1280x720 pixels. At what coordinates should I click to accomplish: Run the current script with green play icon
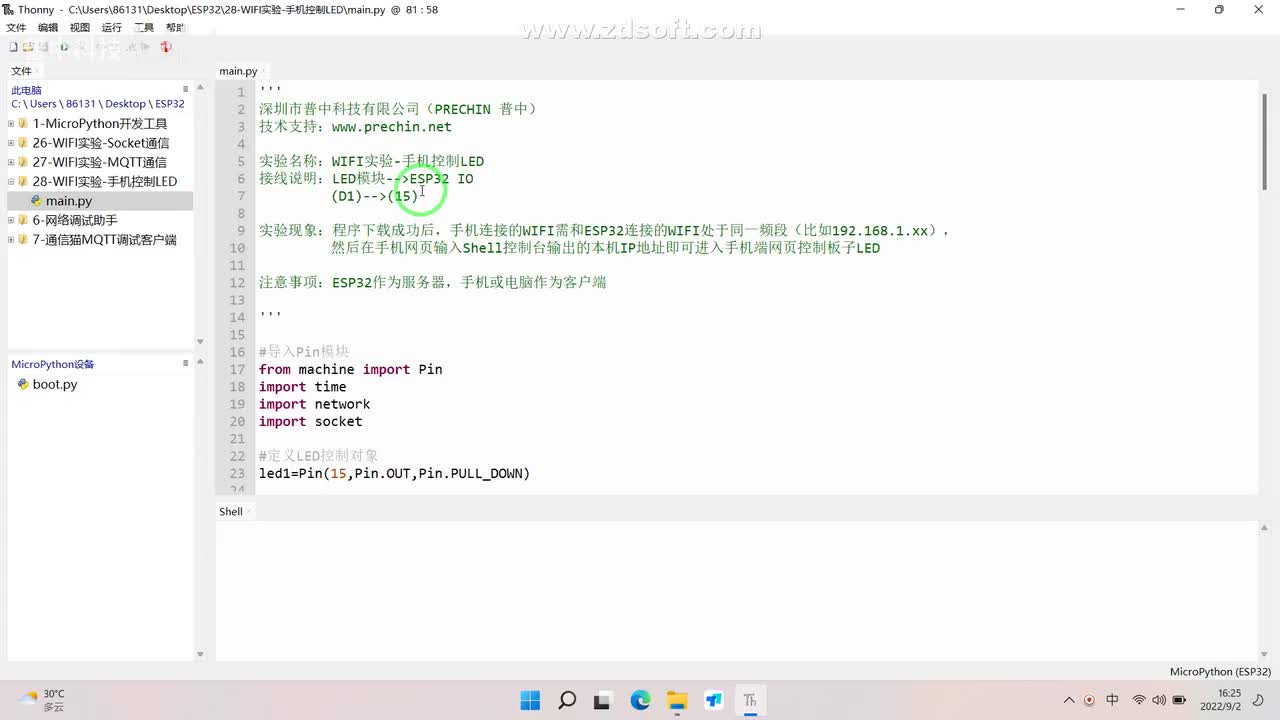click(x=65, y=46)
